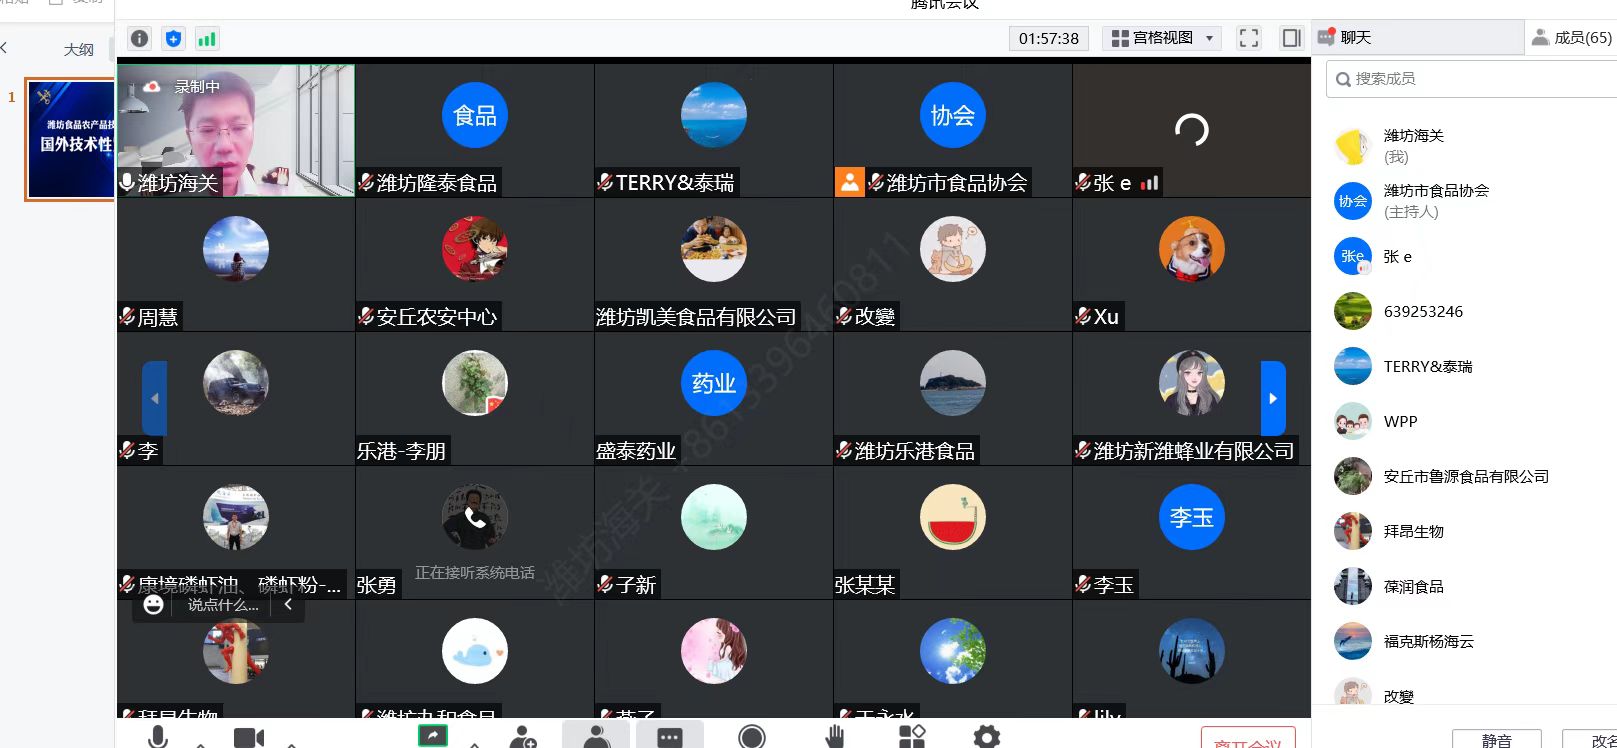Select WPP in the members list

pos(1464,421)
